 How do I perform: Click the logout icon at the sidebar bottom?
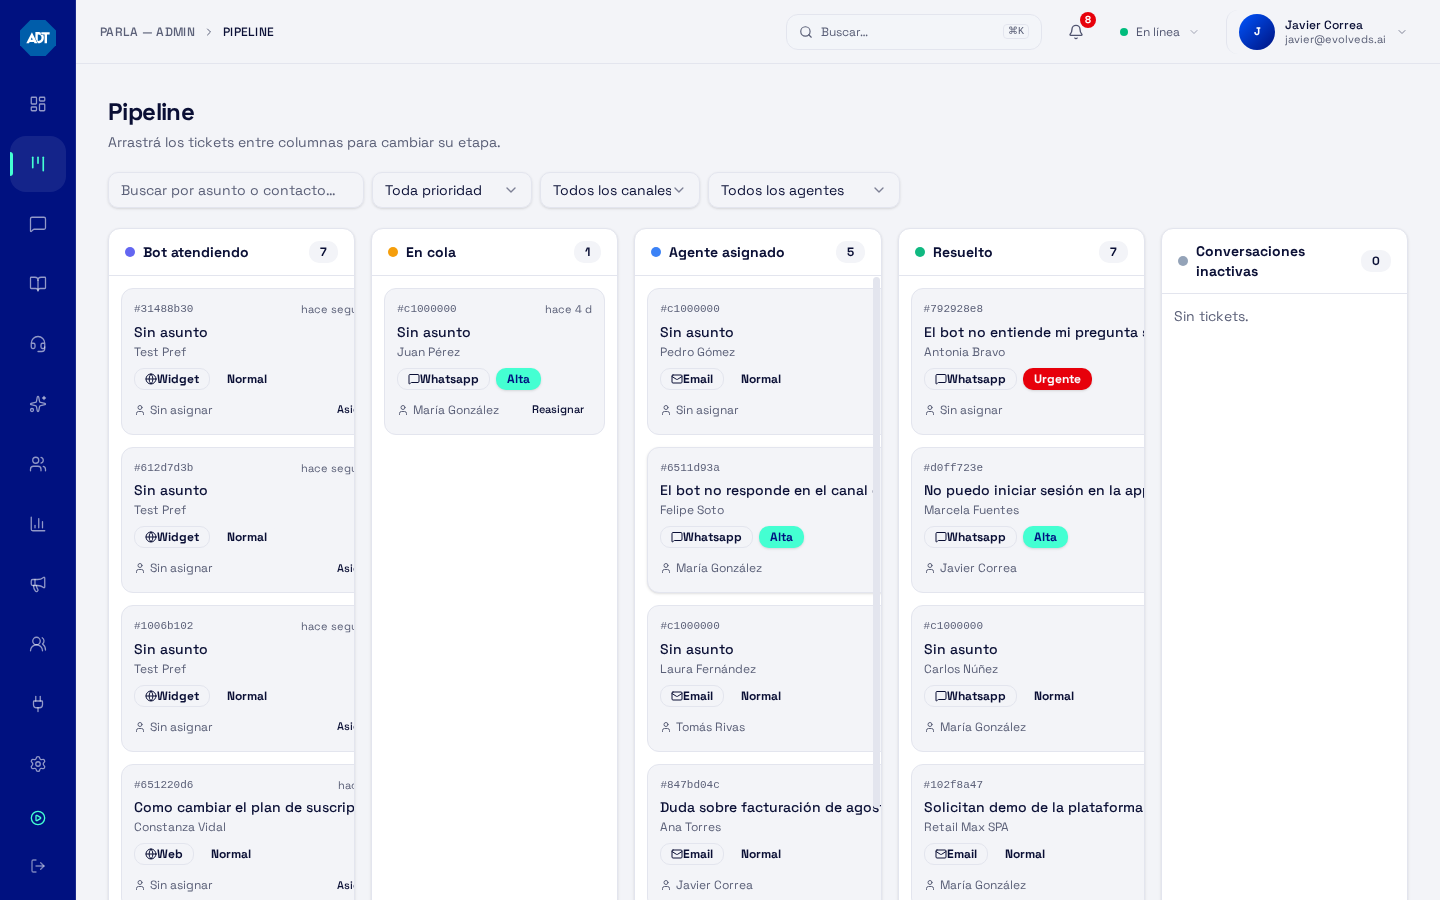[38, 866]
